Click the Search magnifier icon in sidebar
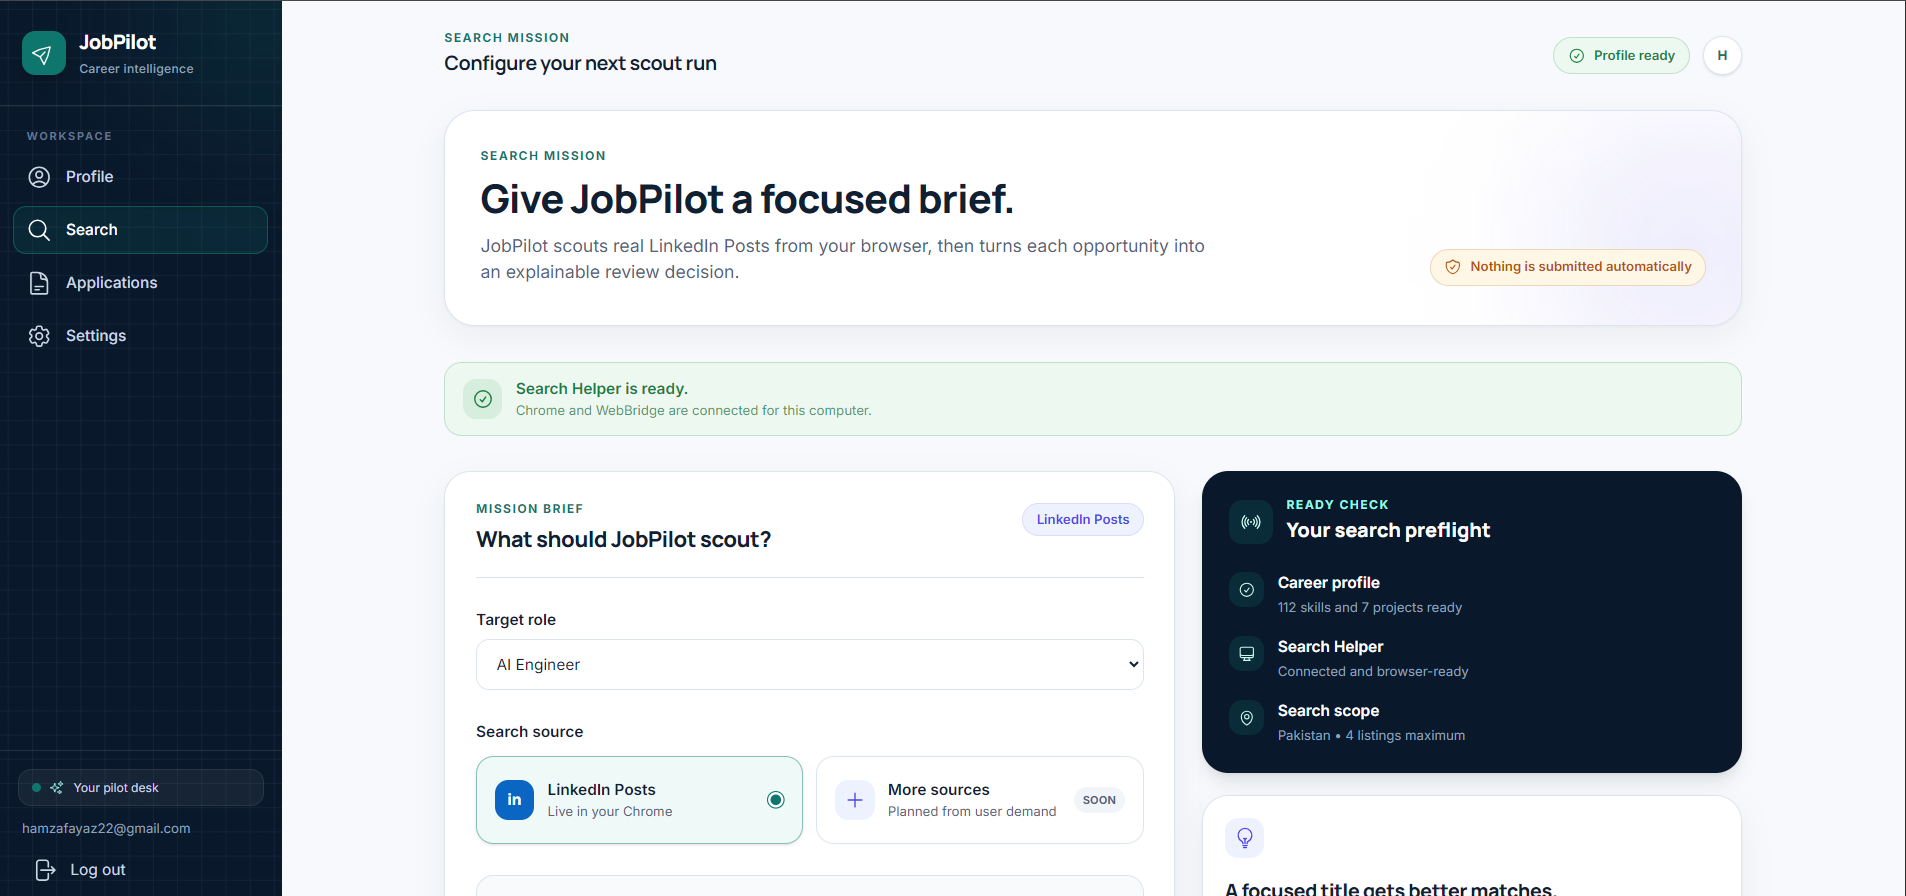The width and height of the screenshot is (1906, 896). (x=39, y=230)
